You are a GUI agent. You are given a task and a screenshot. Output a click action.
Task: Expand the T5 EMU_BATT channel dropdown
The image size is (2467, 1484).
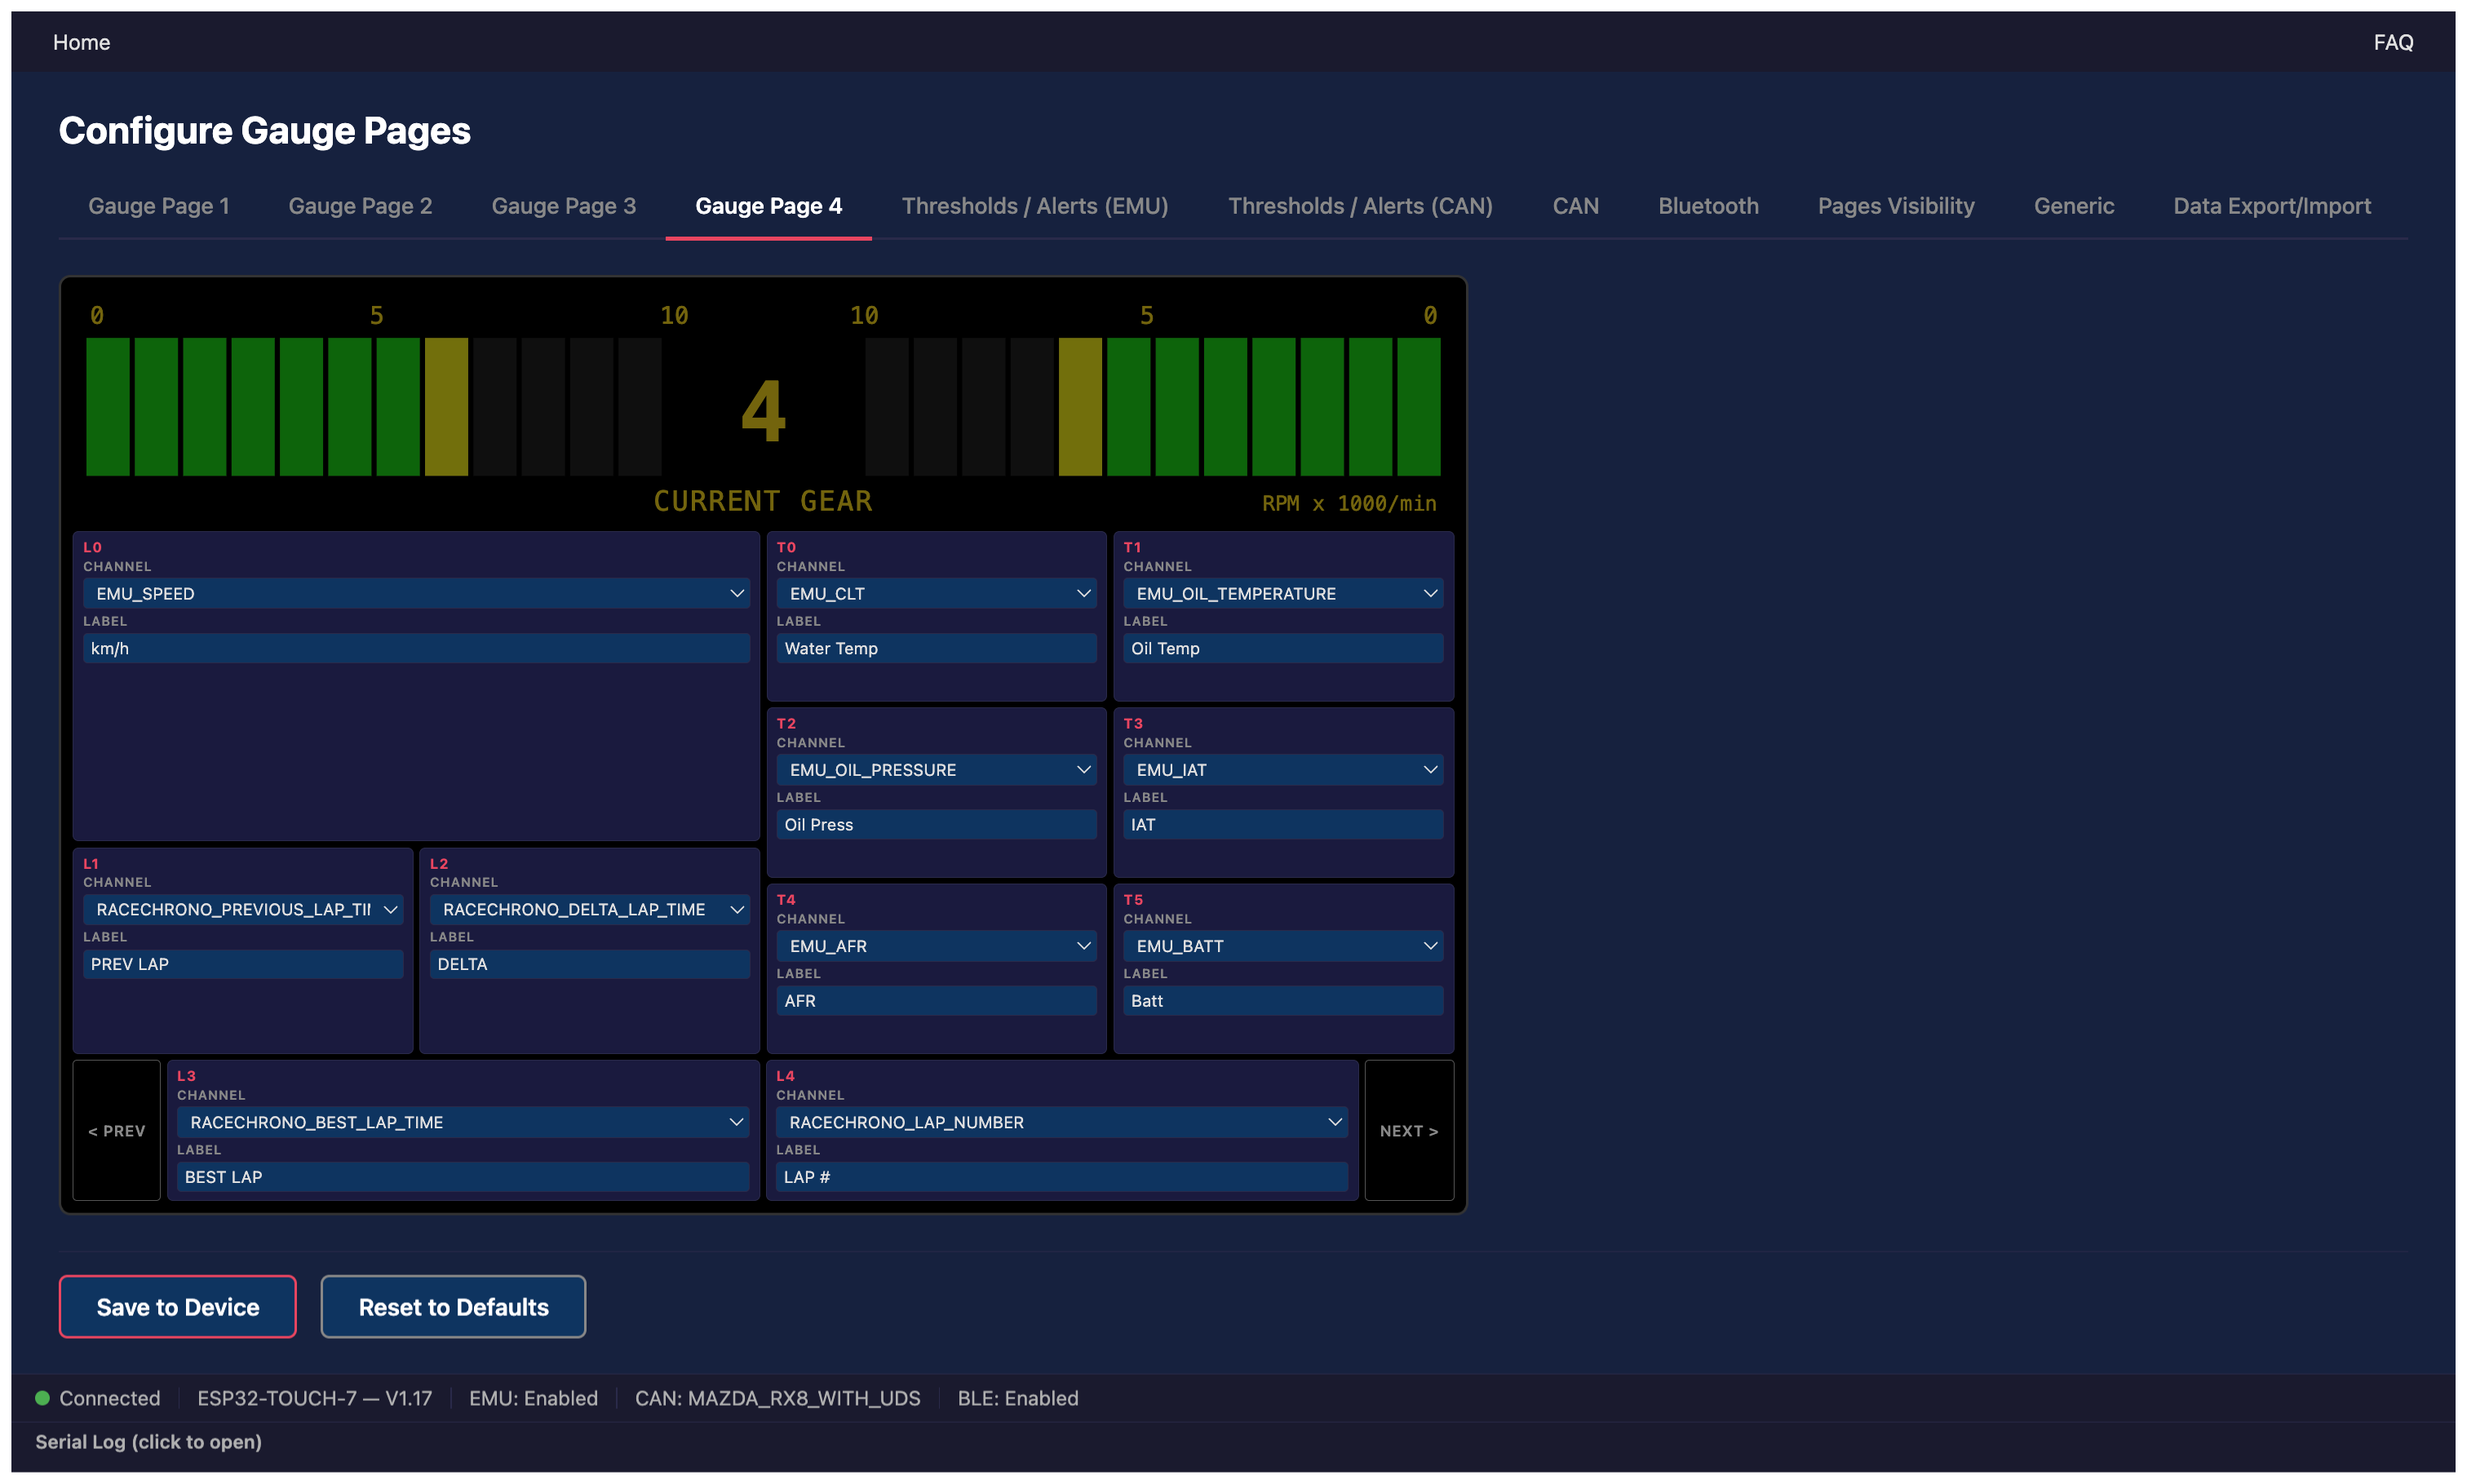pyautogui.click(x=1283, y=946)
